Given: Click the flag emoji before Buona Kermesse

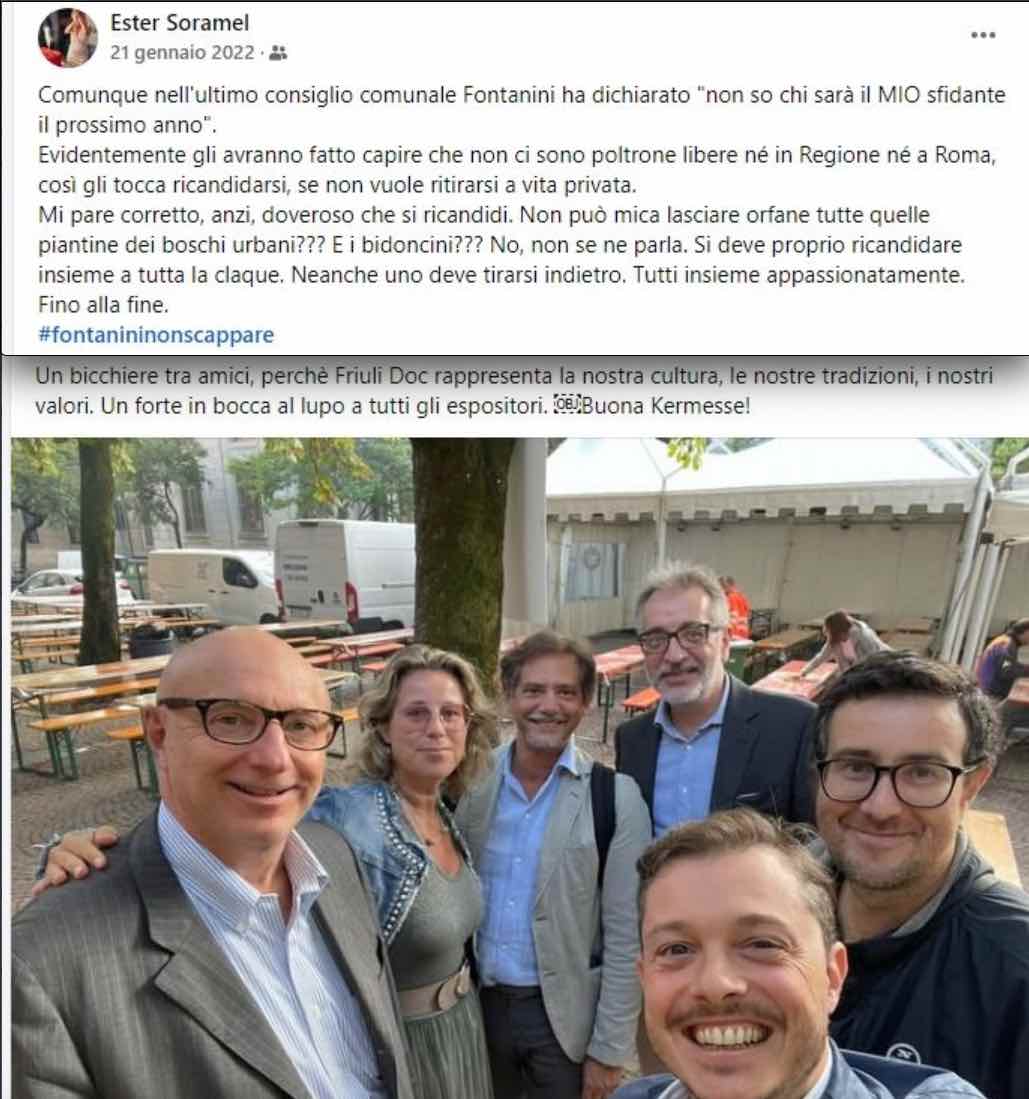Looking at the screenshot, I should 565,405.
